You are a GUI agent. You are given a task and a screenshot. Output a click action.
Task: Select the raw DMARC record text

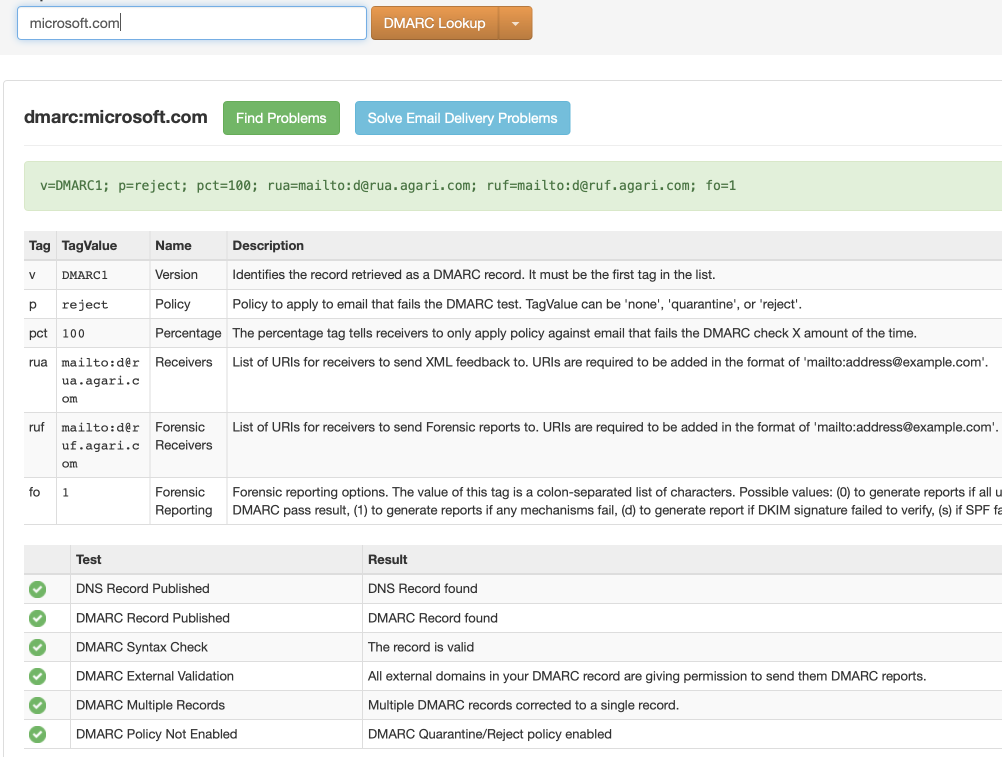pyautogui.click(x=388, y=186)
